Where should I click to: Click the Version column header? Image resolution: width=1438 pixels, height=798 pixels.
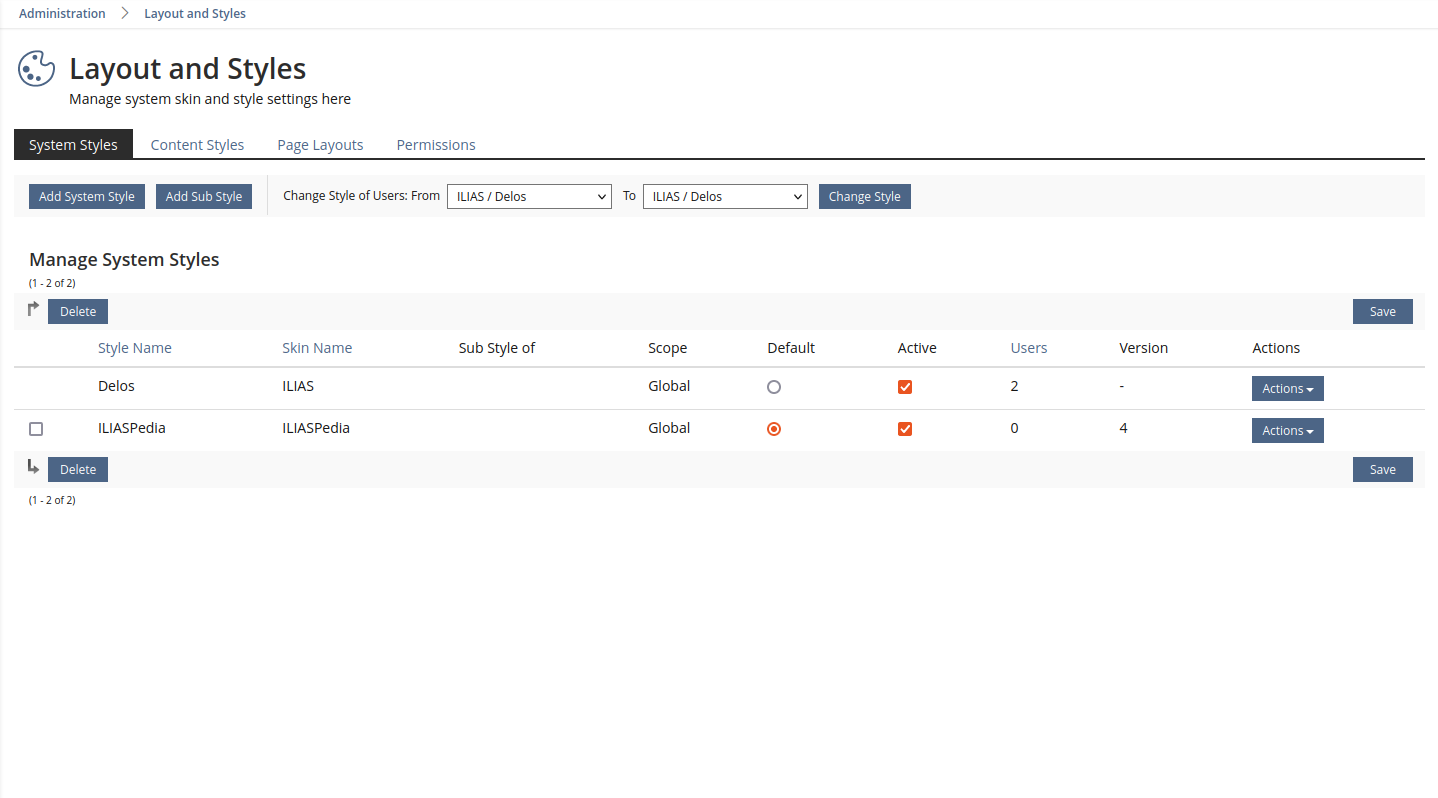1144,348
